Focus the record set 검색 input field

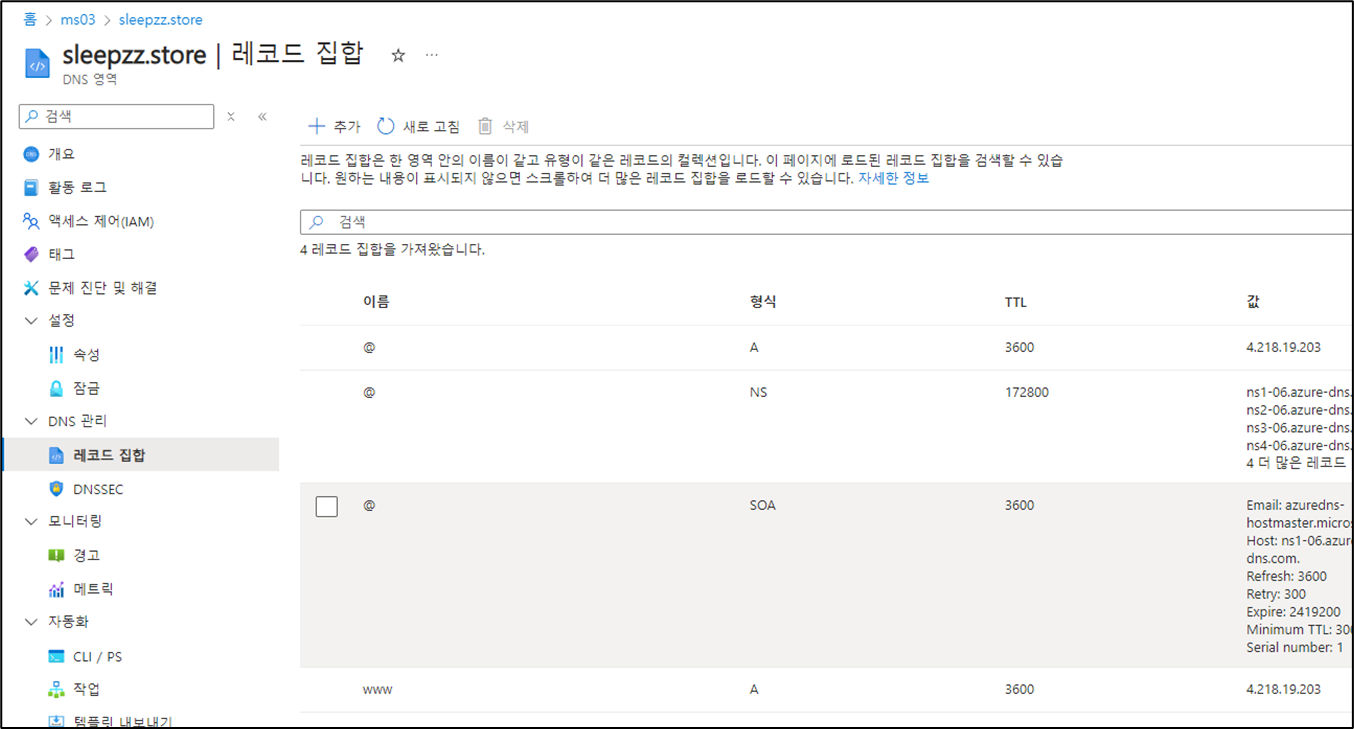click(826, 222)
